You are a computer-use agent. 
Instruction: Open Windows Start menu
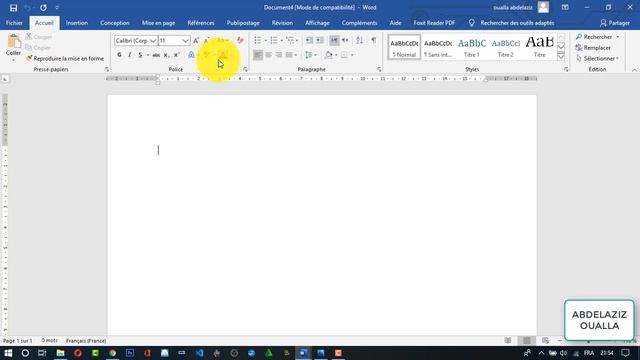(8, 353)
